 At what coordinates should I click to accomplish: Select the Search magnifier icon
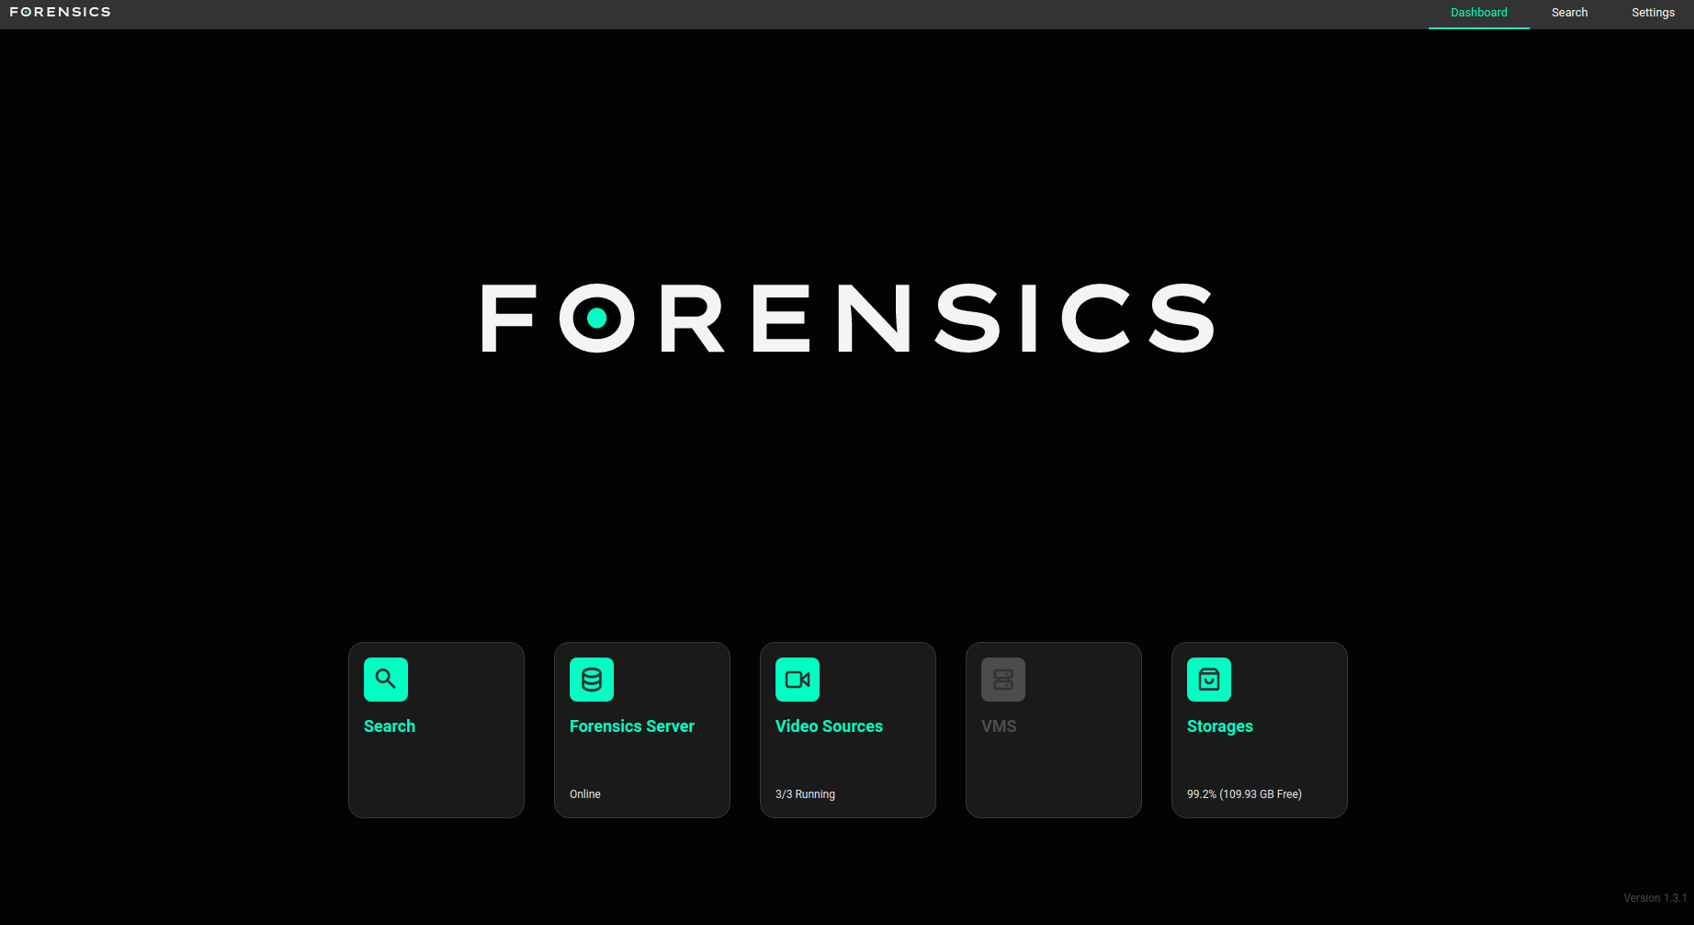coord(386,679)
